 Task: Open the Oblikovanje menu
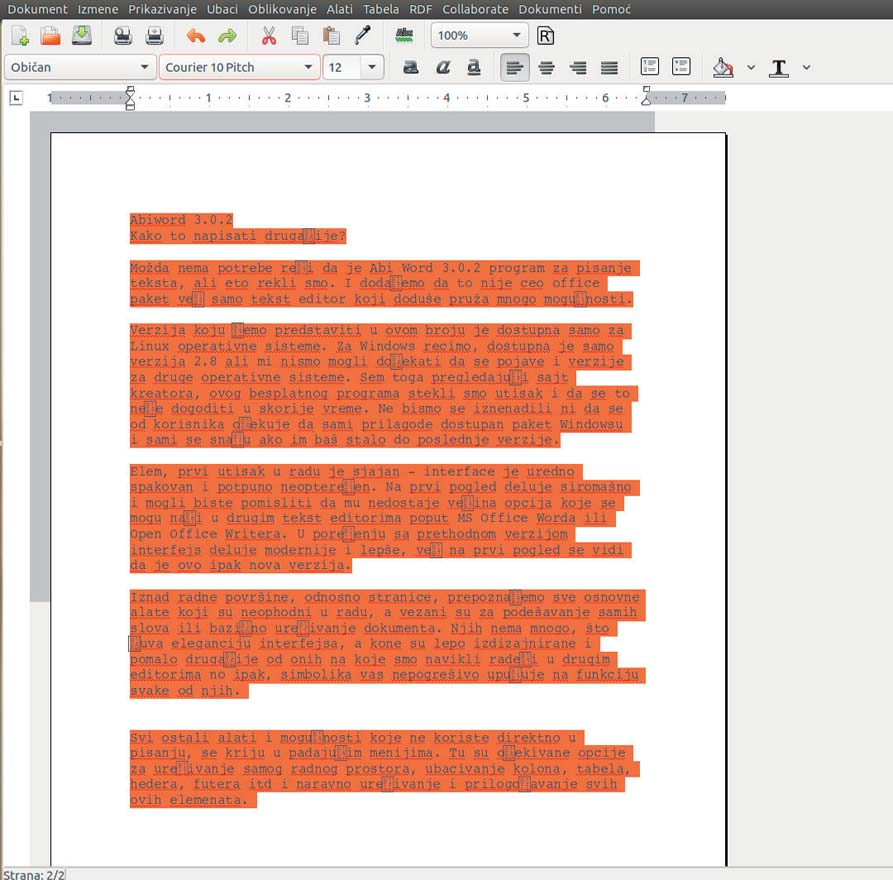[282, 9]
